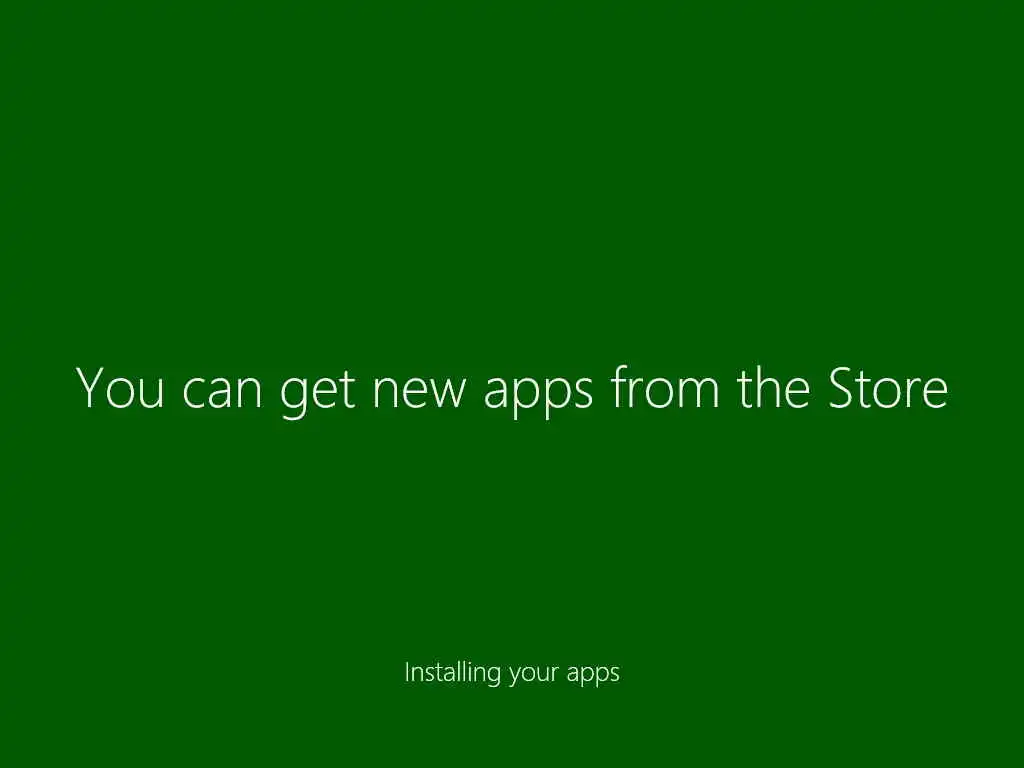The image size is (1024, 768).
Task: Click the word 'the' before Store
Action: (774, 388)
